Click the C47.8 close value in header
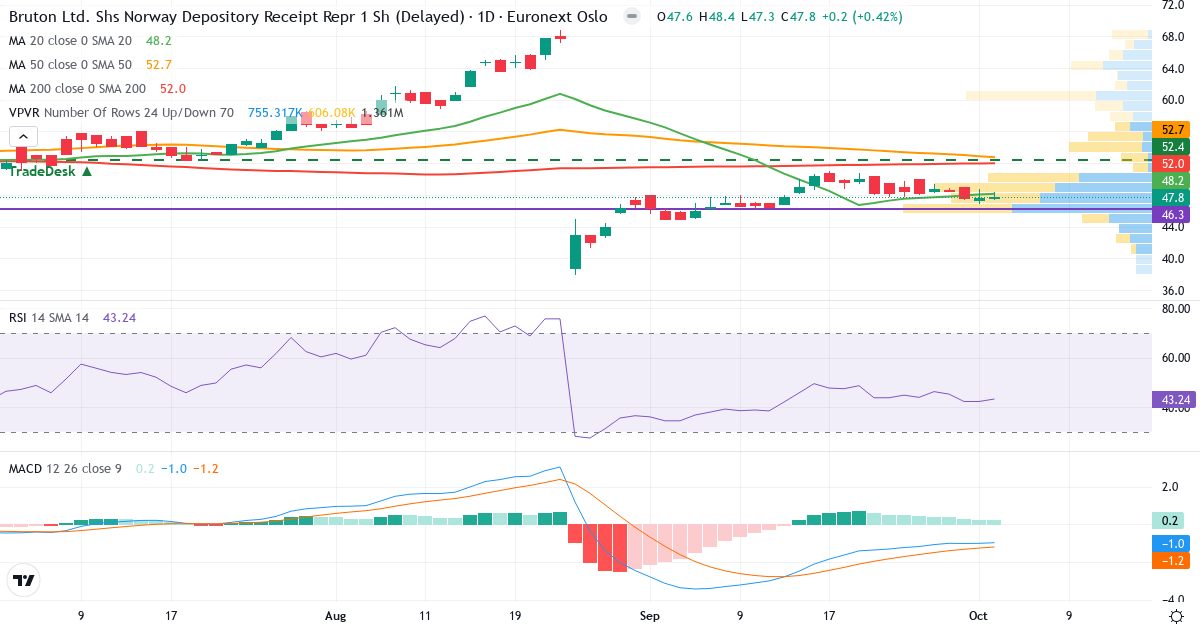 point(798,17)
